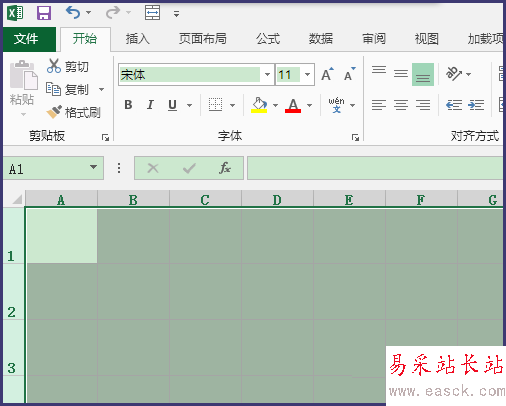Open the 页面布局 (Page Layout) tab
The height and width of the screenshot is (406, 506).
point(203,39)
